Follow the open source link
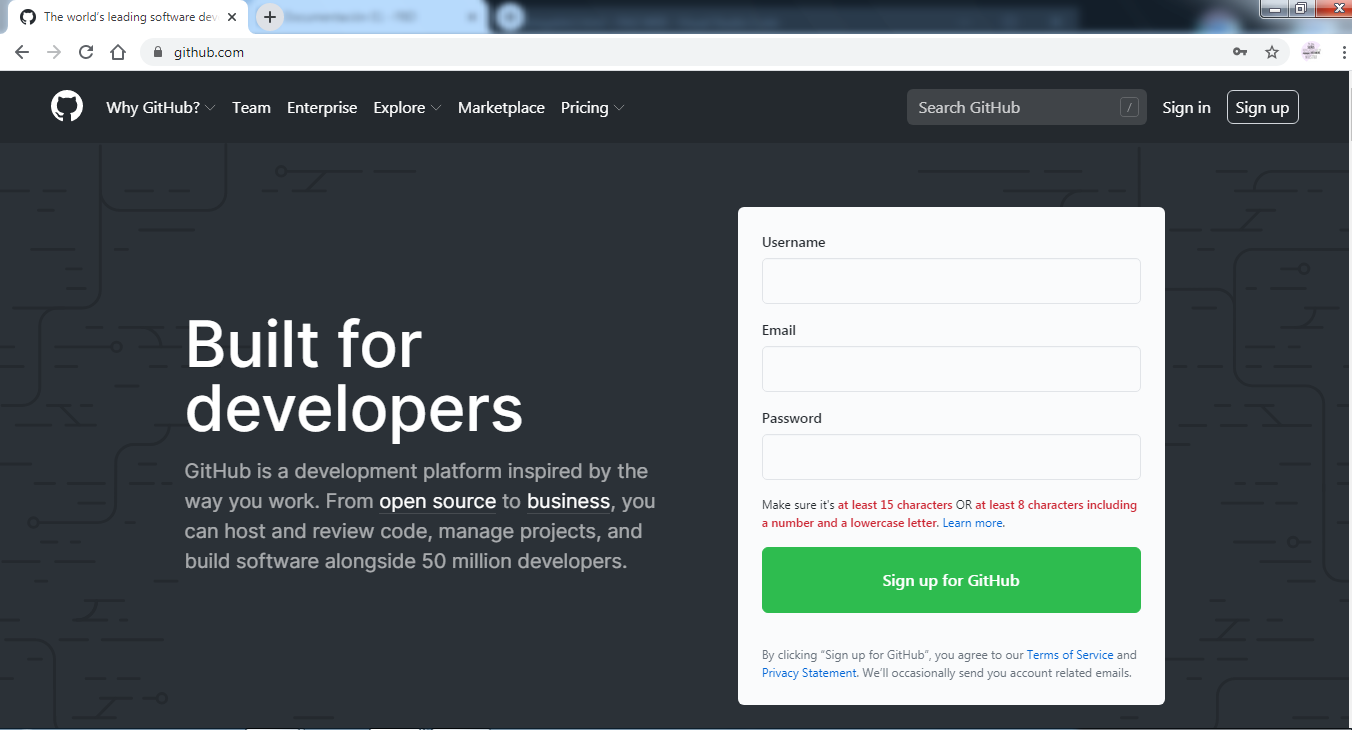Image resolution: width=1352 pixels, height=730 pixels. point(437,501)
